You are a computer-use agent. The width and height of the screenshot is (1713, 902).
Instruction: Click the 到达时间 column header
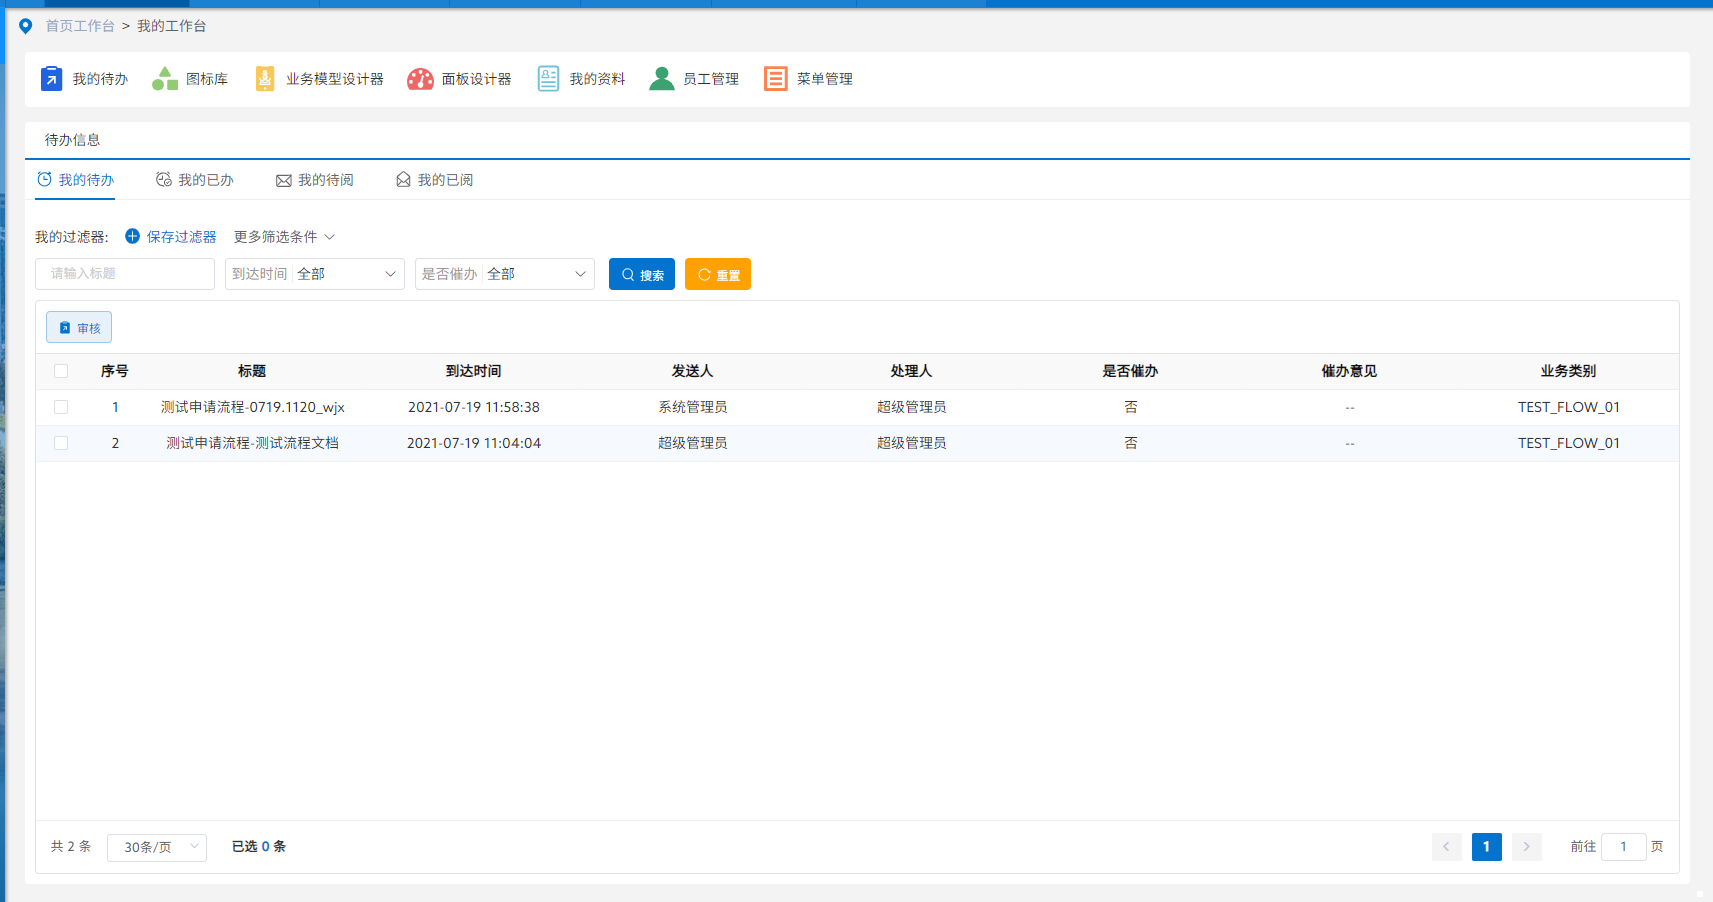click(x=474, y=371)
